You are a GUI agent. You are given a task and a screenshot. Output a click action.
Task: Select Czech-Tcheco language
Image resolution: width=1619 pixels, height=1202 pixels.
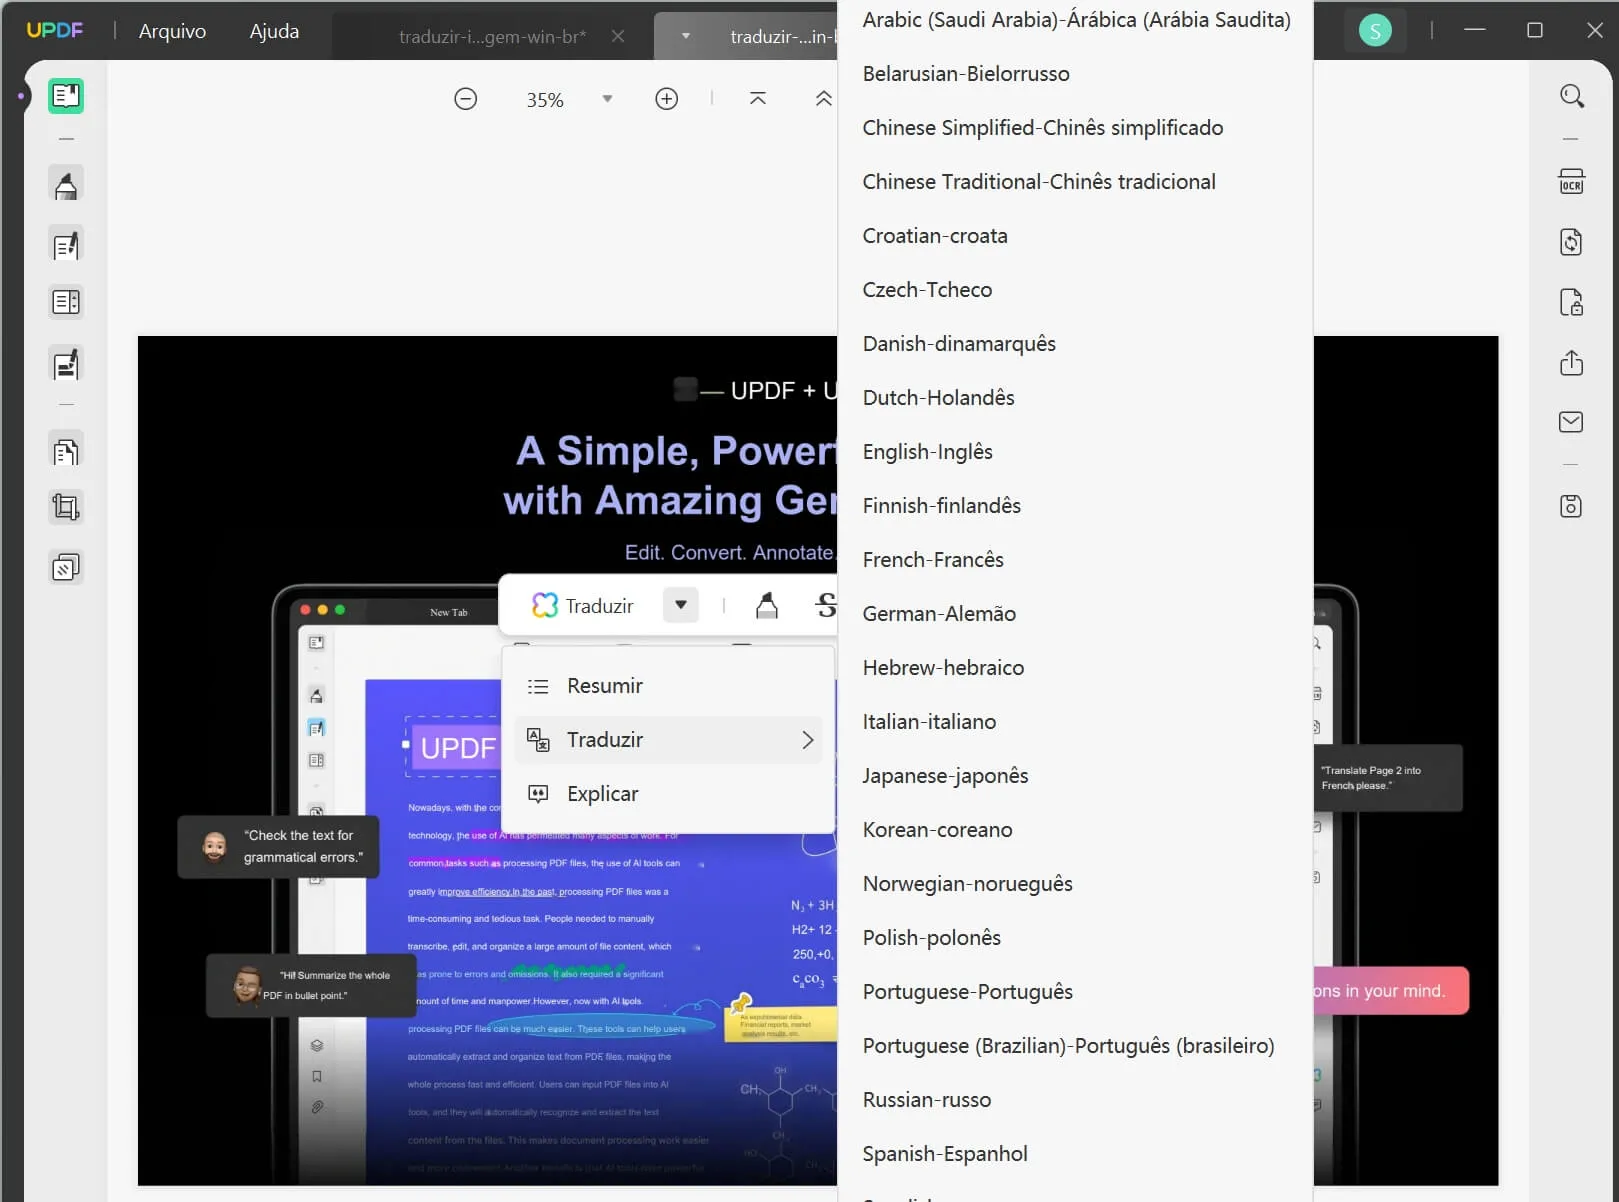(x=1075, y=290)
